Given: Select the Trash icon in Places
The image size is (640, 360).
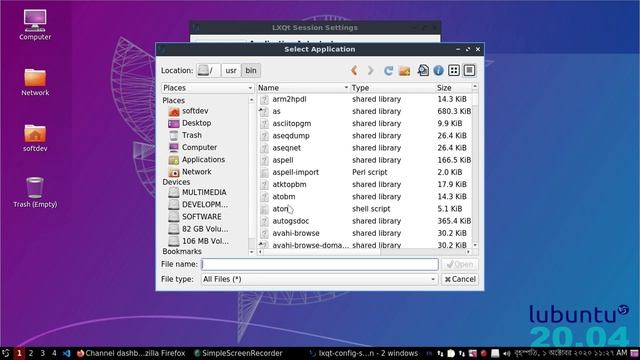Looking at the screenshot, I should tap(174, 135).
